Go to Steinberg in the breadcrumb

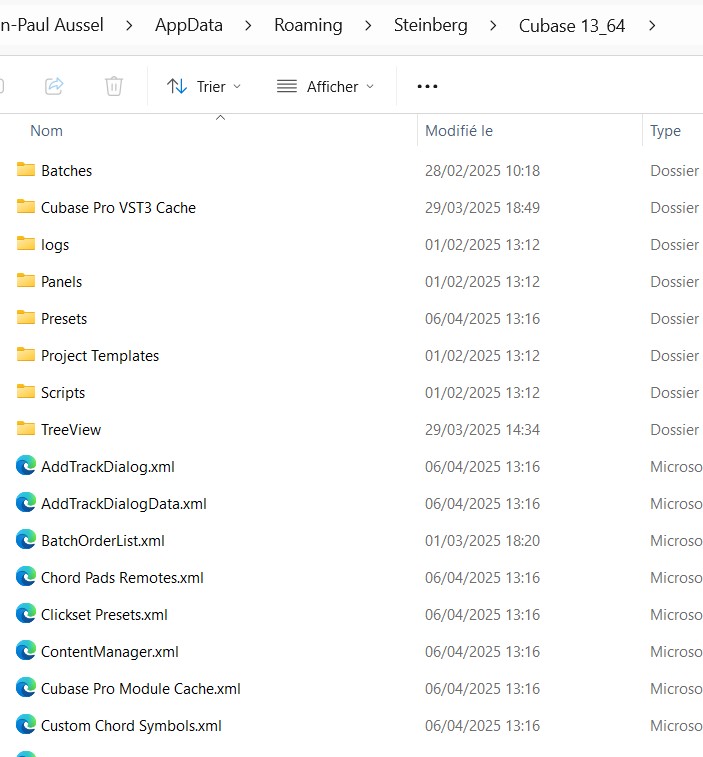pos(431,25)
